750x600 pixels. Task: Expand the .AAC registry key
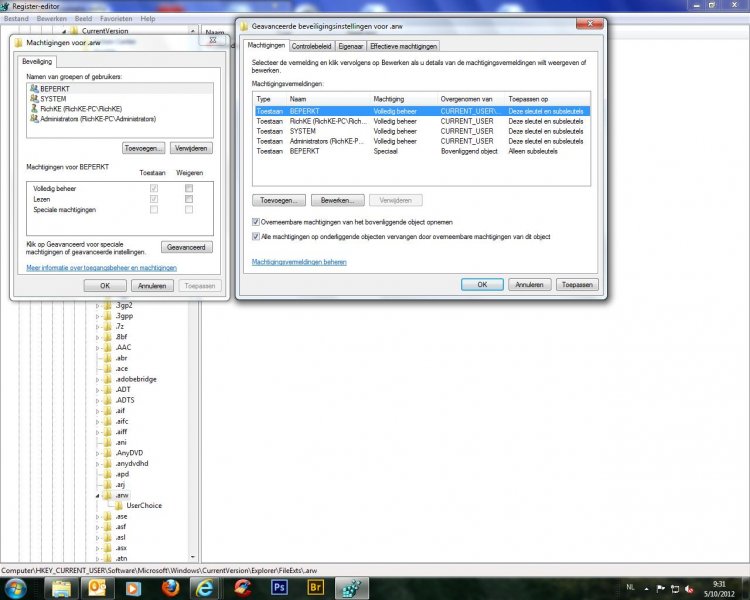click(x=98, y=347)
